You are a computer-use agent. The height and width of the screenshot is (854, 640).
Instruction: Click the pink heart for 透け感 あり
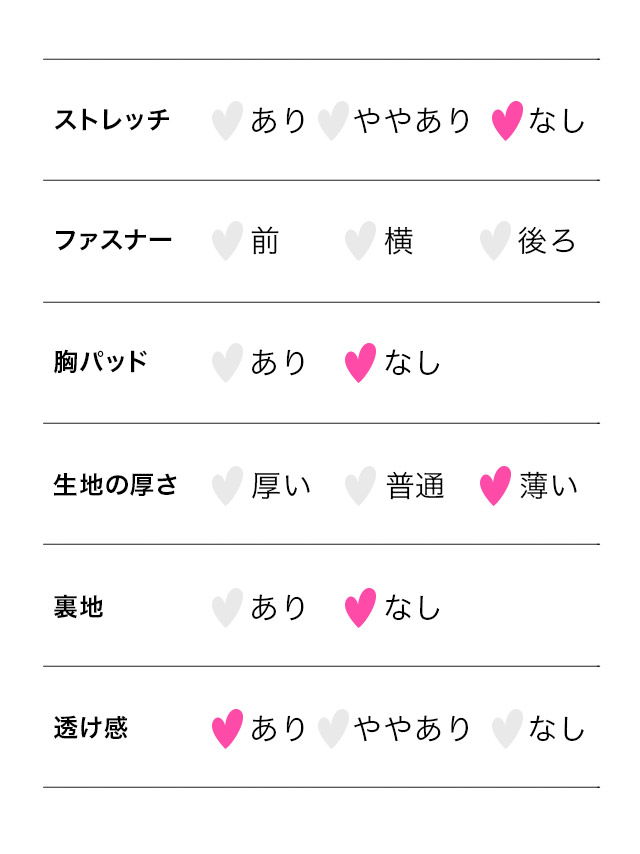pos(227,729)
